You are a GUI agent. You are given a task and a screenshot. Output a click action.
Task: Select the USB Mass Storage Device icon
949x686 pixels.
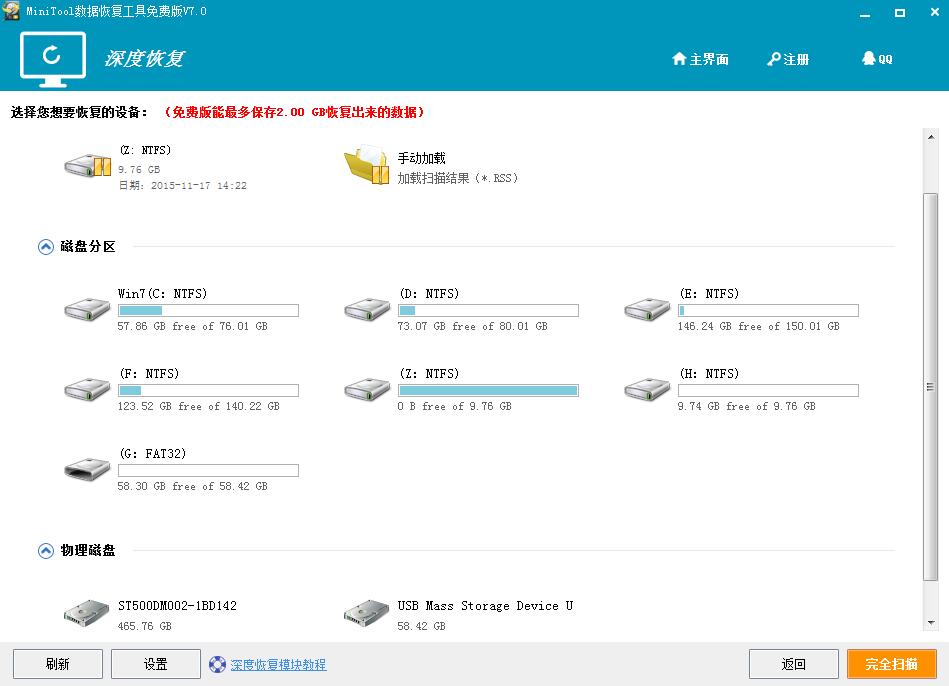pyautogui.click(x=366, y=613)
